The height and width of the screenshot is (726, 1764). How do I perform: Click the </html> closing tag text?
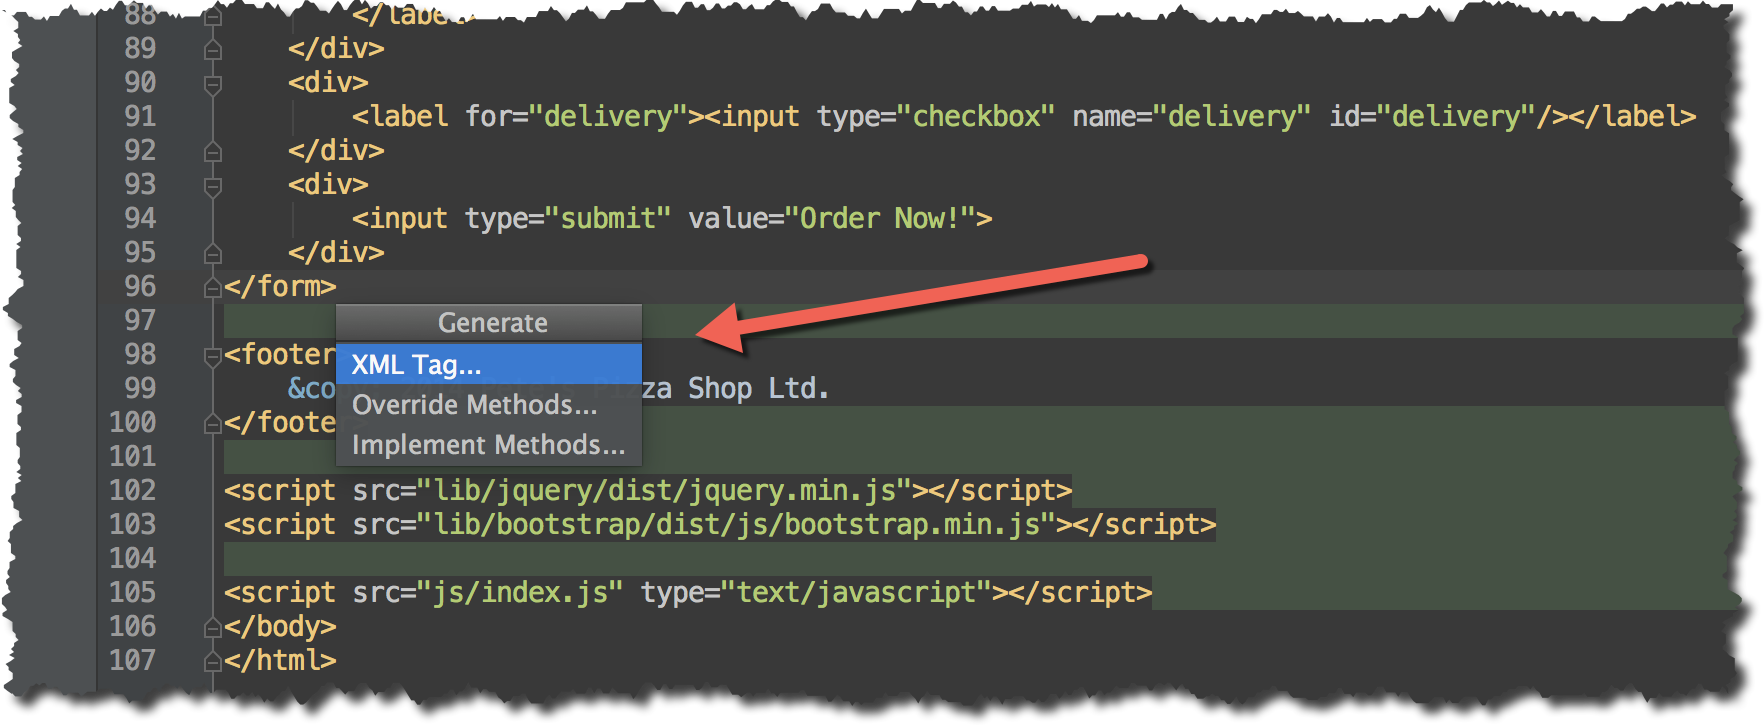[x=280, y=660]
